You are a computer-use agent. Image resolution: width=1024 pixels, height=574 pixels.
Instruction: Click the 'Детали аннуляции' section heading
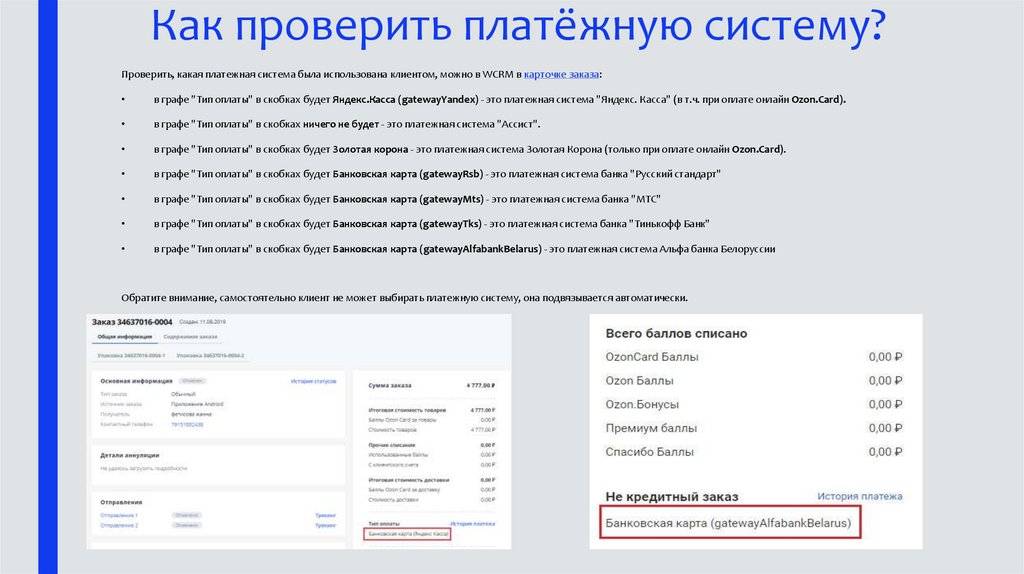(x=130, y=455)
